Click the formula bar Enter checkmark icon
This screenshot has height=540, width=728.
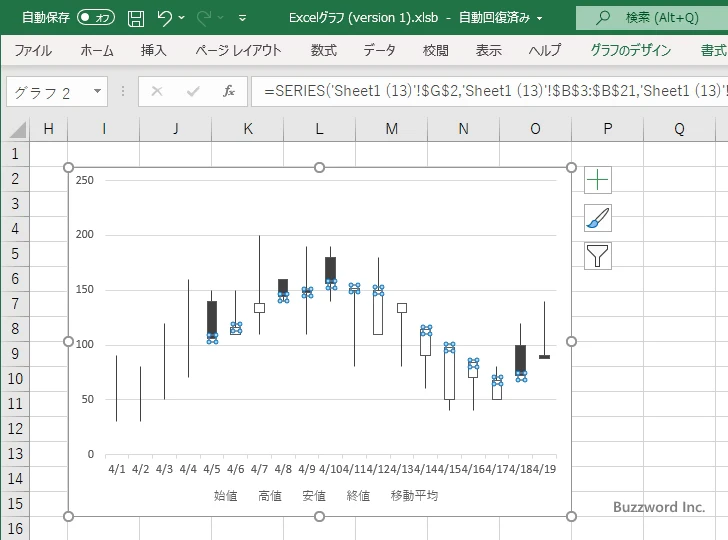(x=193, y=91)
